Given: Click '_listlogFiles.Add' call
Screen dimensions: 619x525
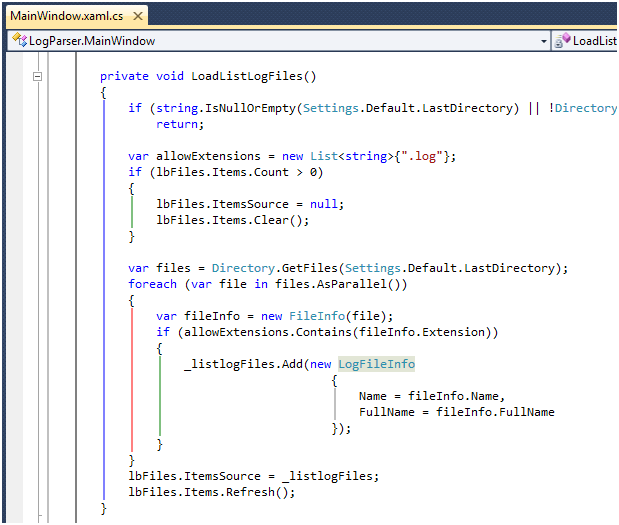Looking at the screenshot, I should (x=244, y=364).
